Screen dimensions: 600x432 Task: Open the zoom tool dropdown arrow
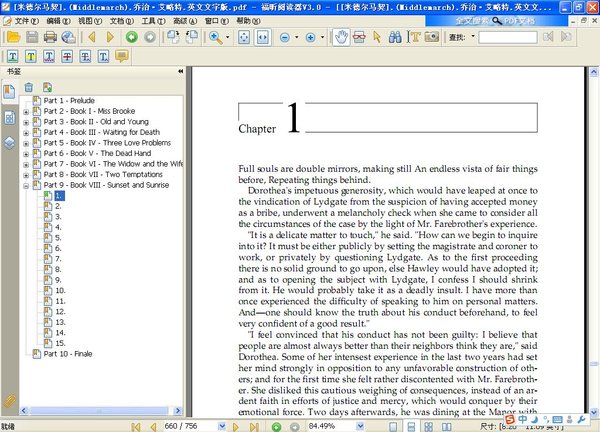(x=228, y=37)
